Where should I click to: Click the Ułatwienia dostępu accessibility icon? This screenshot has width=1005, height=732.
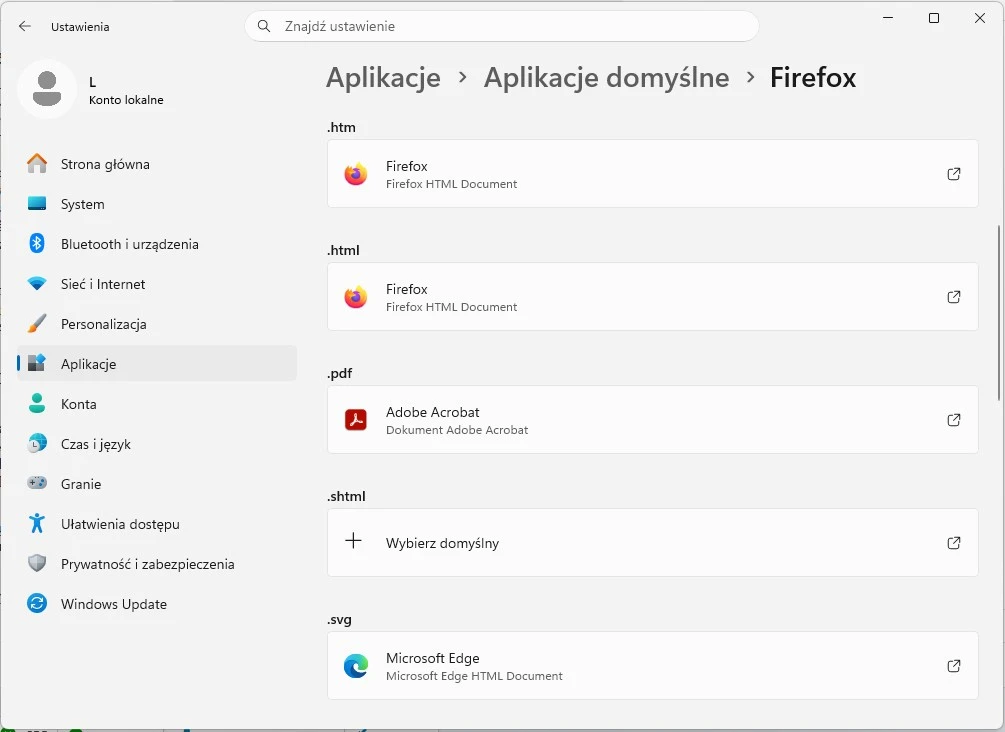37,523
